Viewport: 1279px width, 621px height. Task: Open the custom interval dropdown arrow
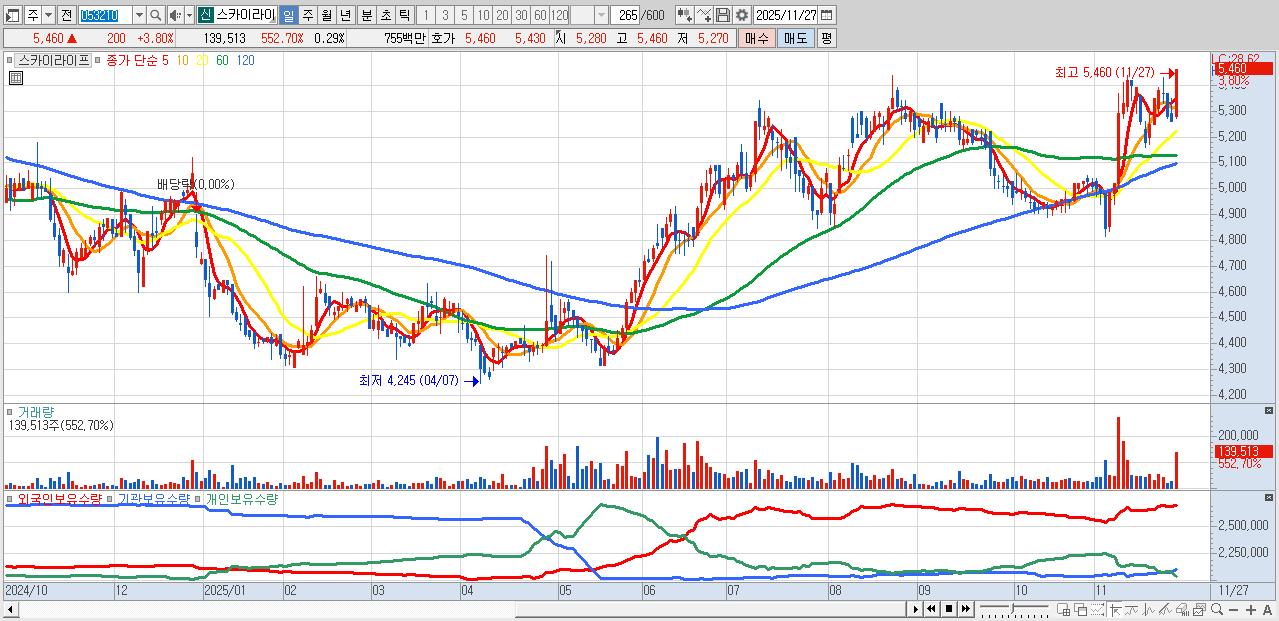[601, 15]
